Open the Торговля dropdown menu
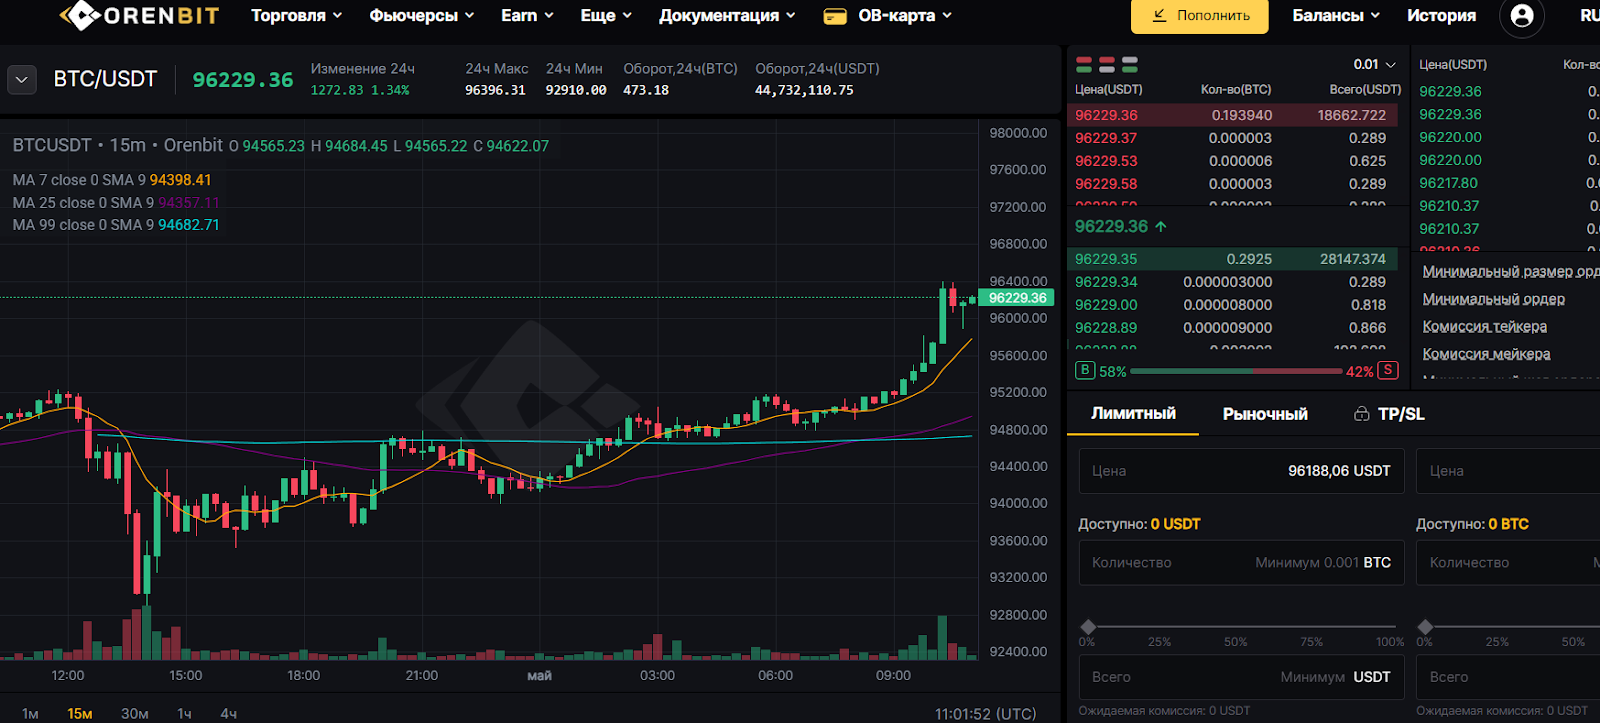 click(296, 16)
